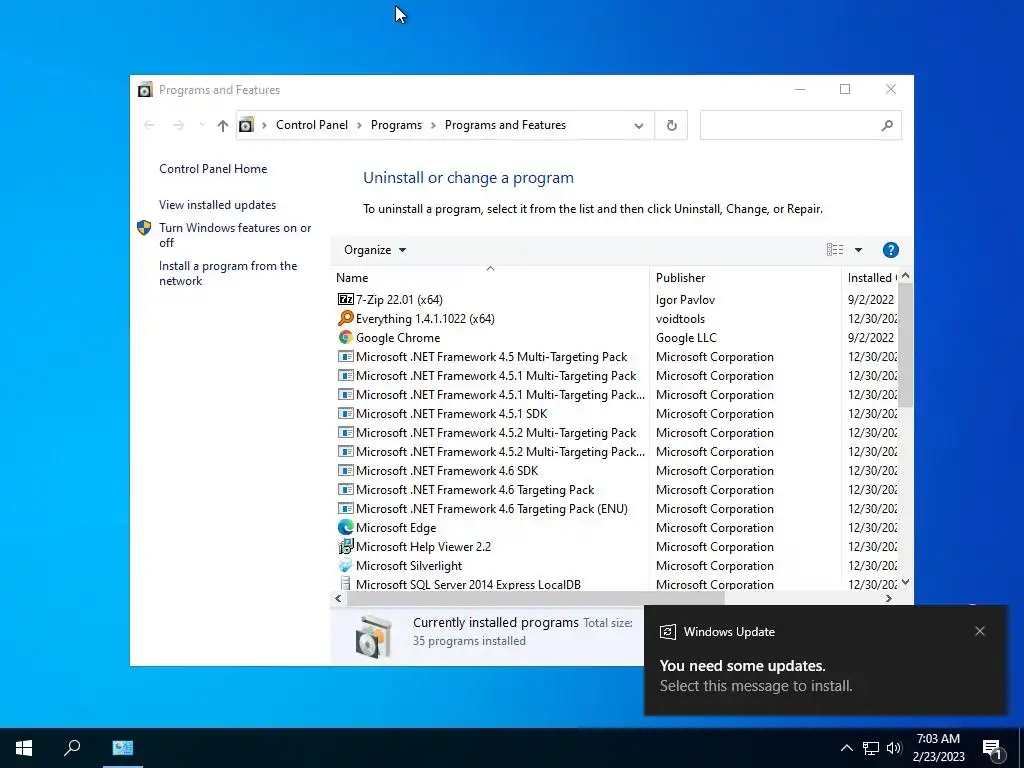
Task: Click the Programs and Features breadcrumb
Action: tap(505, 125)
